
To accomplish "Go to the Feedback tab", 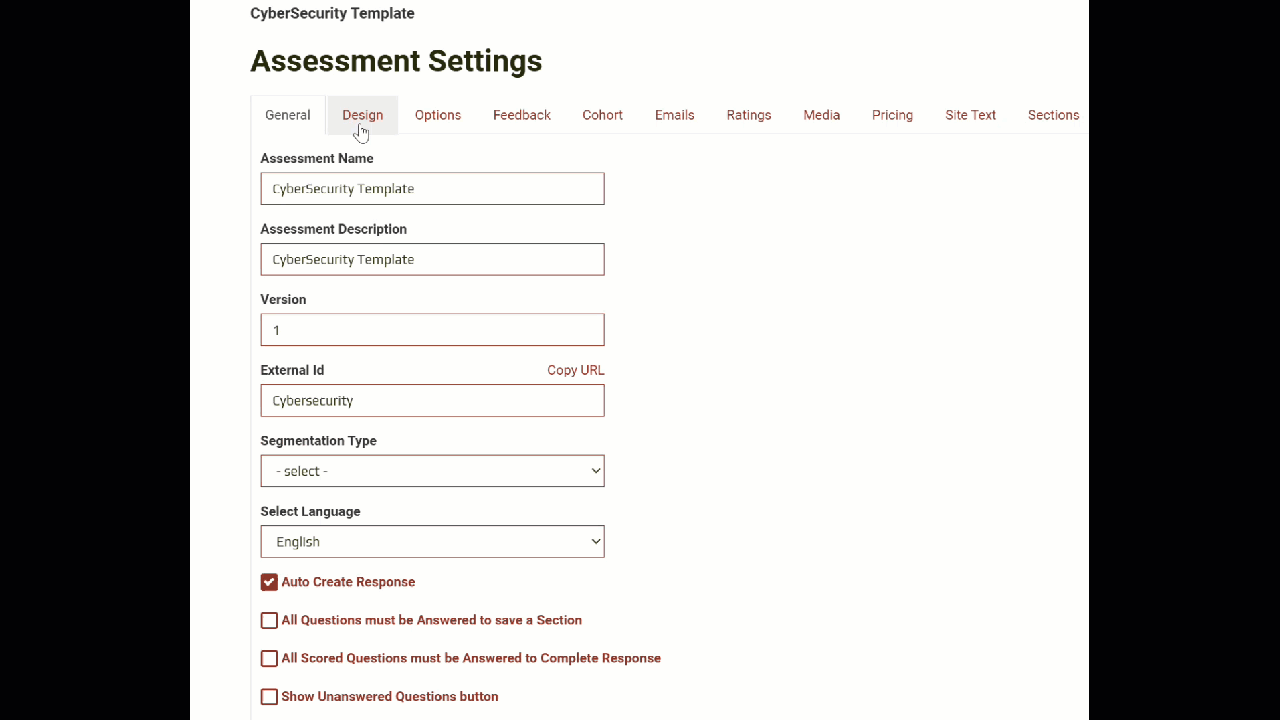I will click(521, 115).
